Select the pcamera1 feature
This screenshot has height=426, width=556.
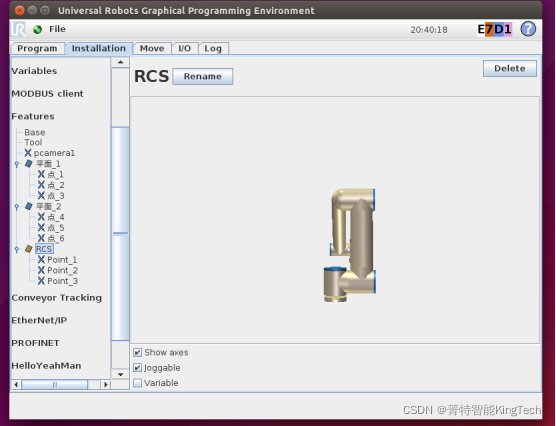click(54, 153)
